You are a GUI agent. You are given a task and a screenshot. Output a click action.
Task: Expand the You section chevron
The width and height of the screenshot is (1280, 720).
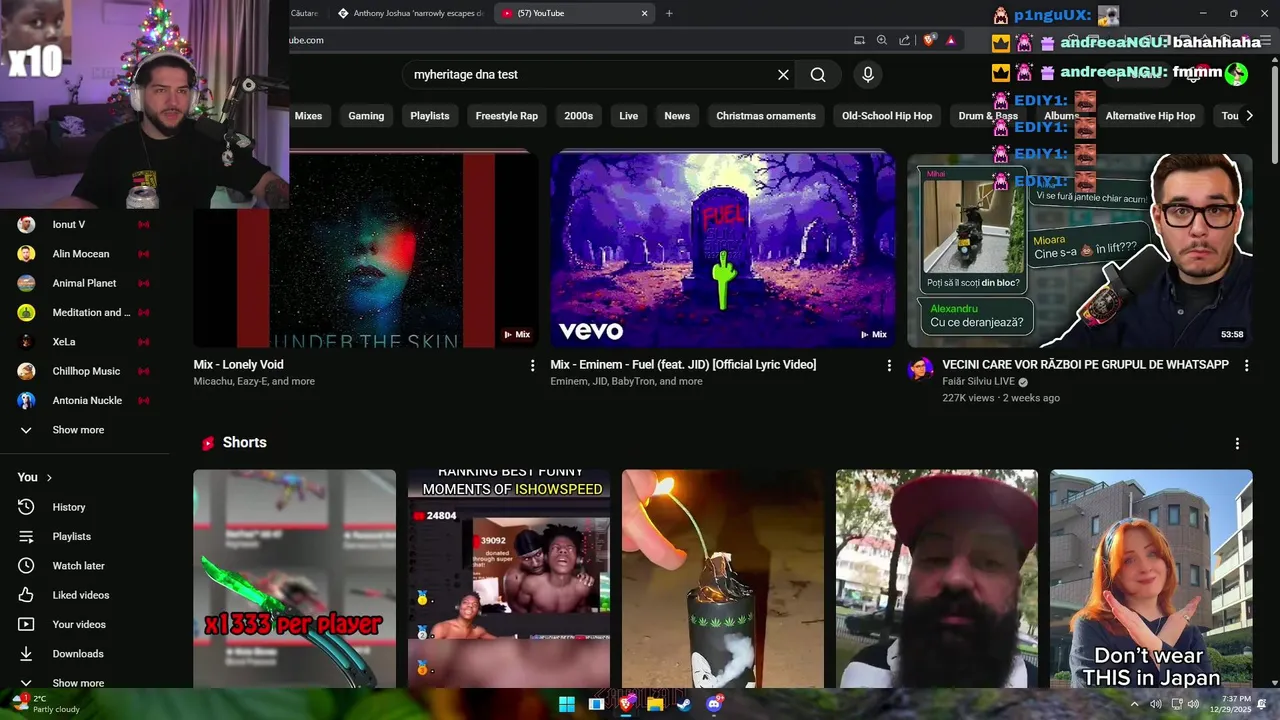pyautogui.click(x=49, y=478)
